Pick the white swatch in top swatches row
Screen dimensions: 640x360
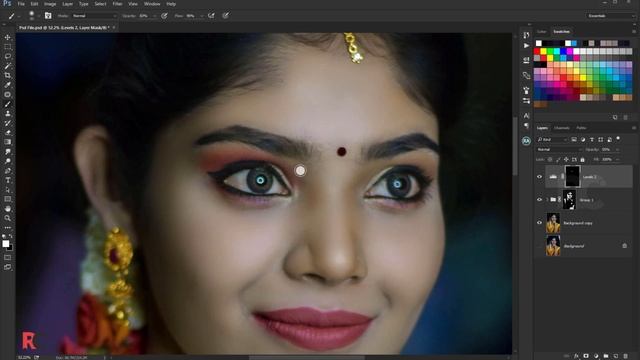[539, 43]
